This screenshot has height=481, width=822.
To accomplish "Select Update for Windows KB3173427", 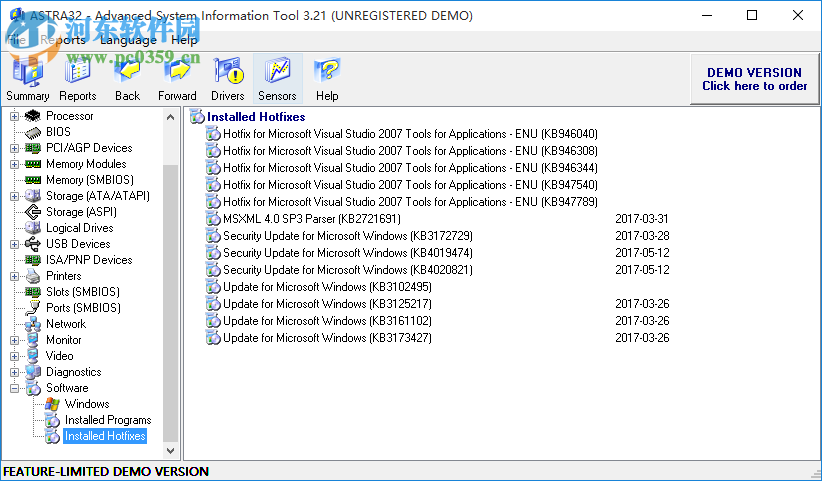I will point(328,338).
